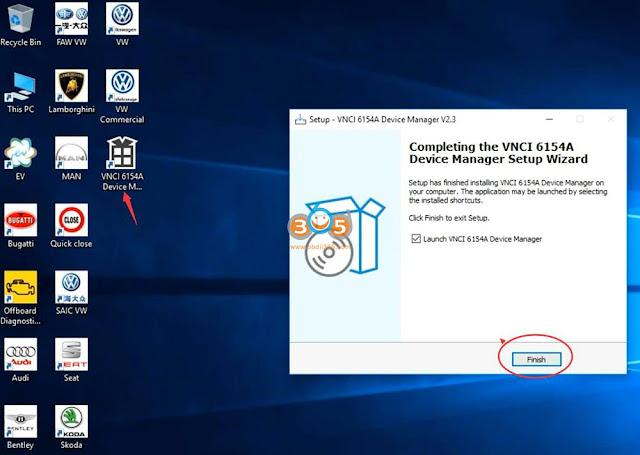Click the EV desktop shortcut
Viewport: 640px width, 455px height.
(20, 159)
